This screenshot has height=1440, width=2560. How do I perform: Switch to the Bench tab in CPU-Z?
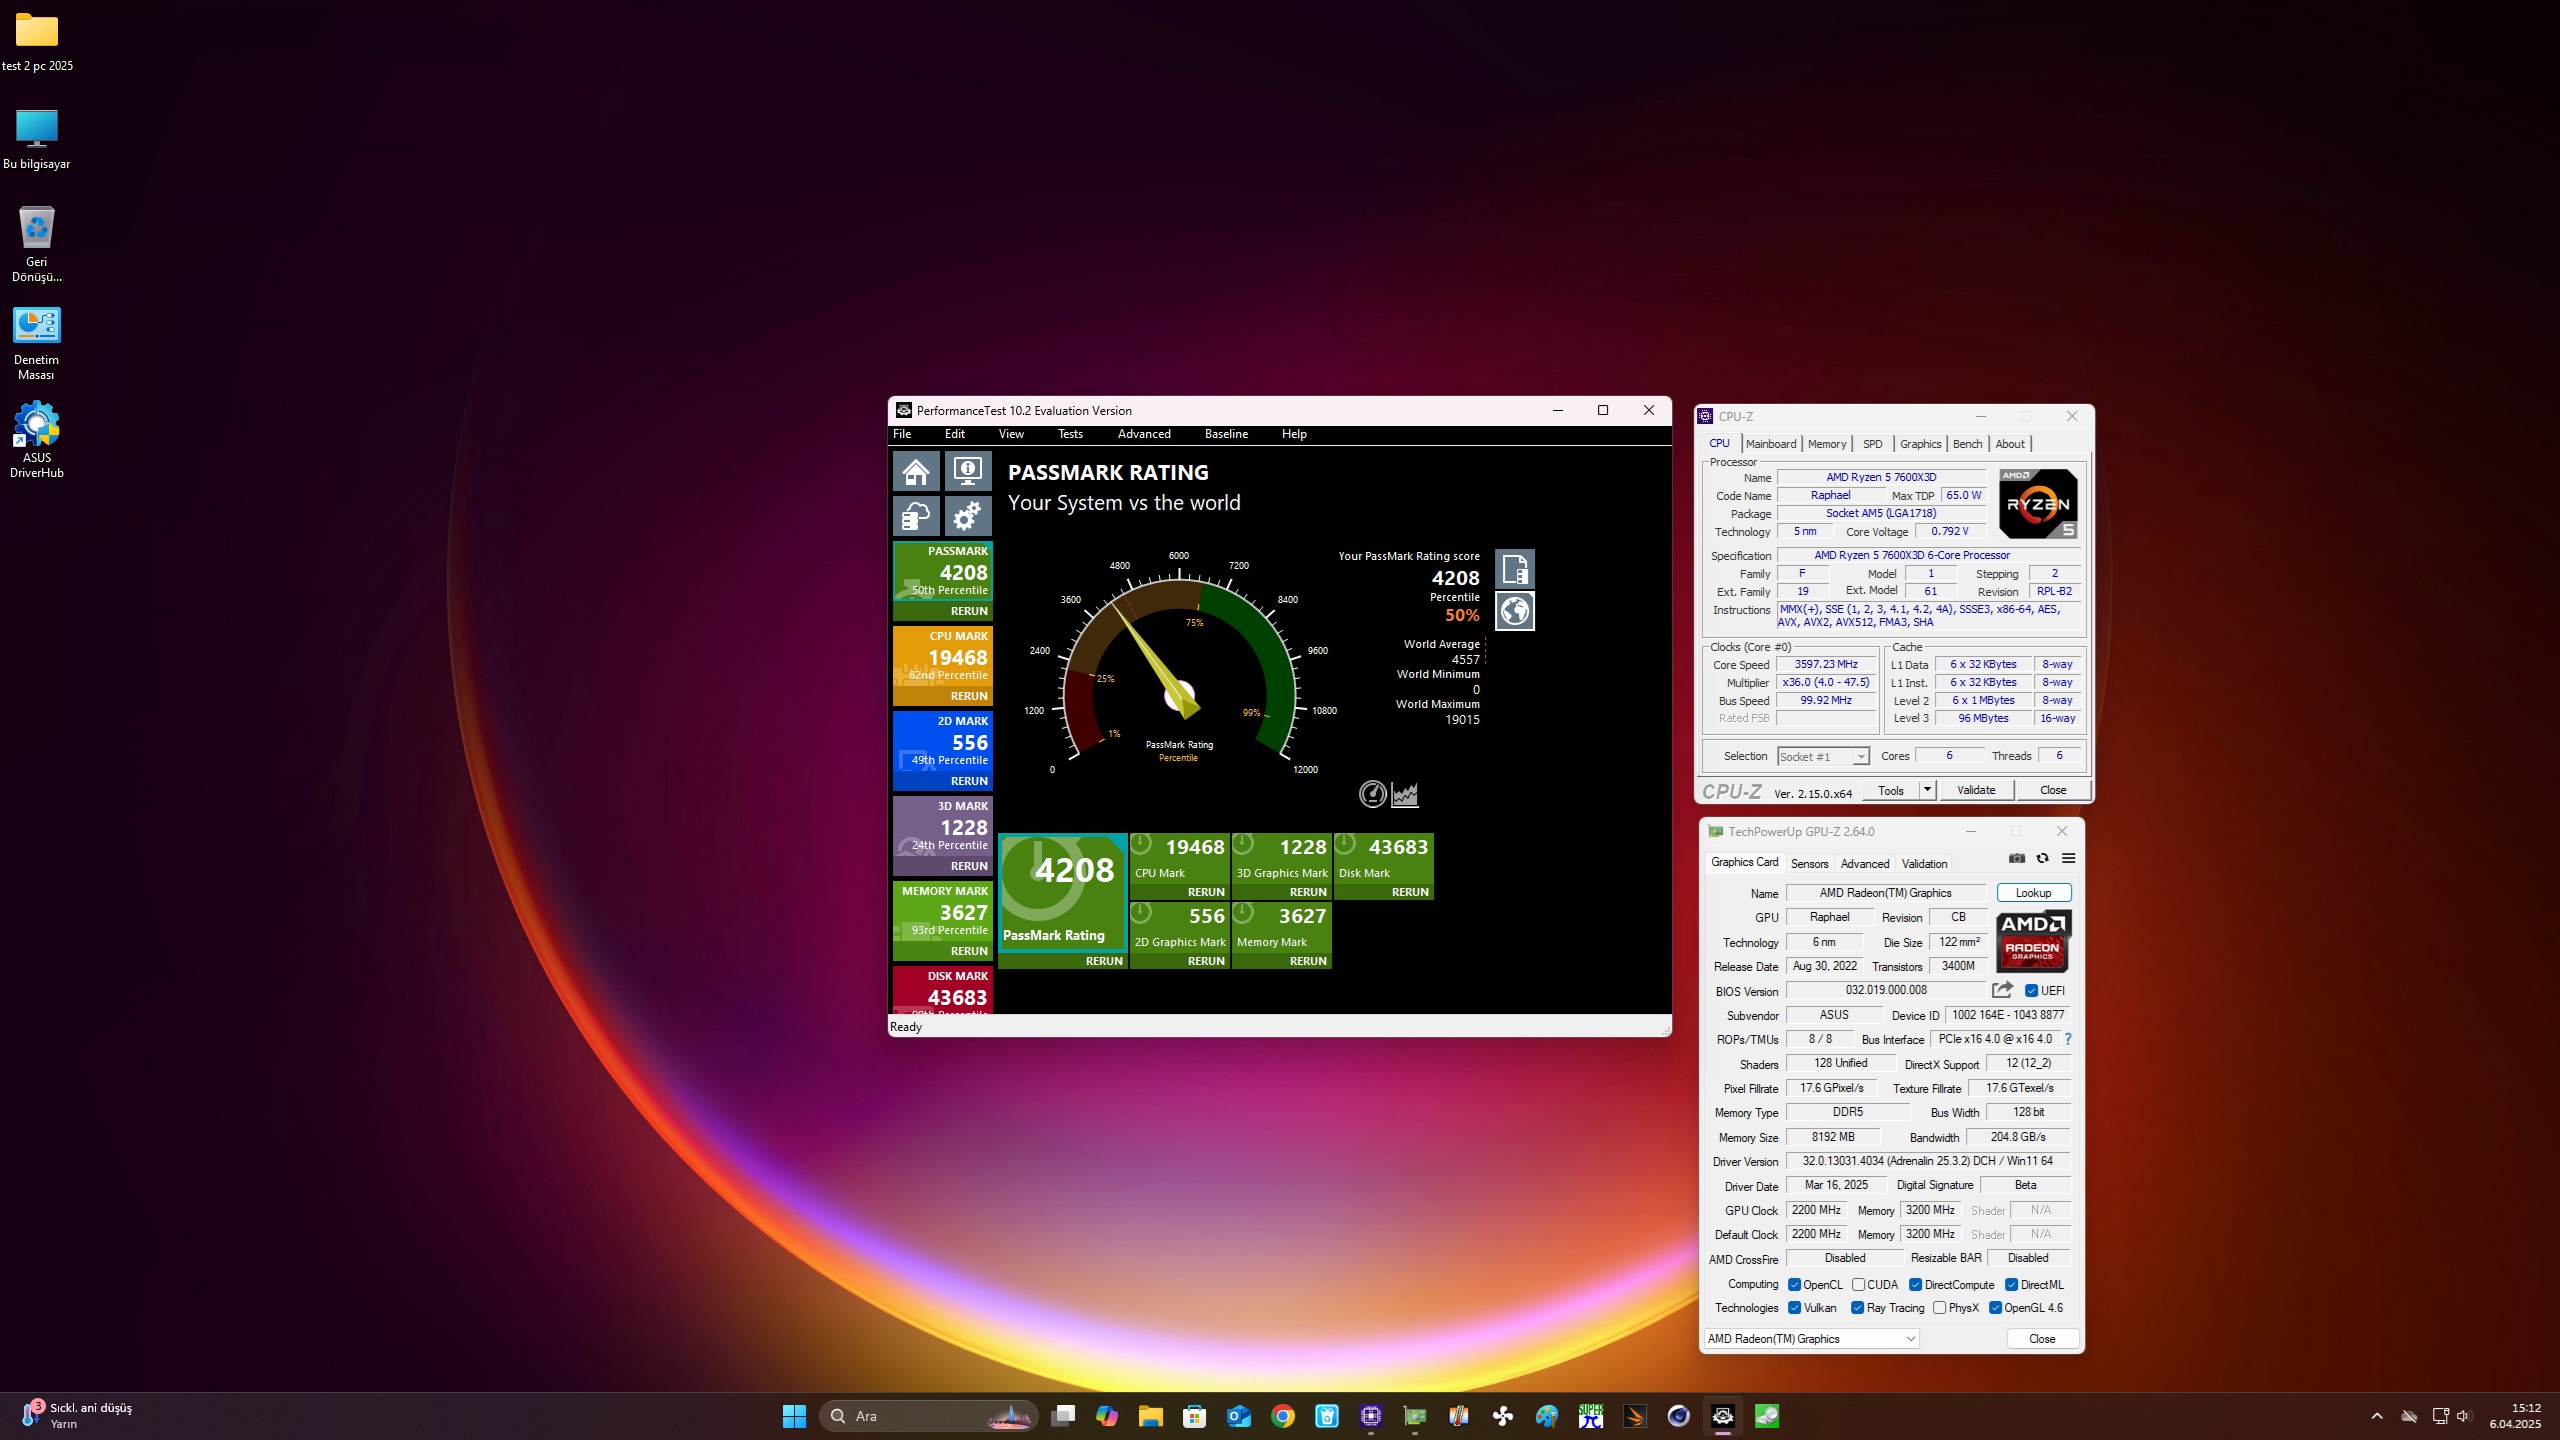[x=1967, y=444]
